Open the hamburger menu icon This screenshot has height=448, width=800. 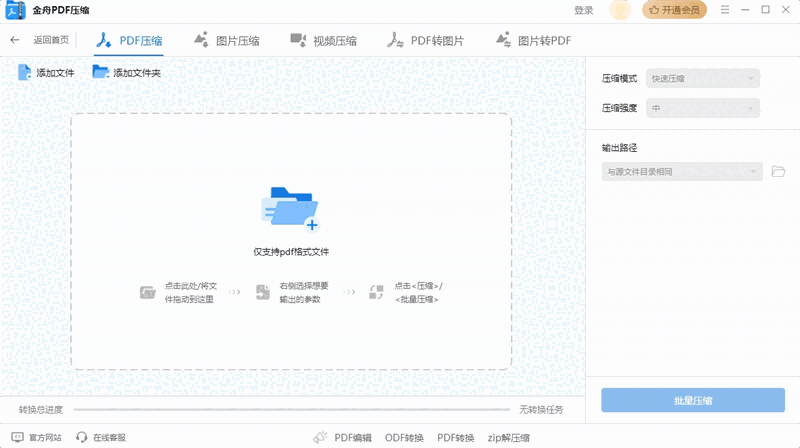[724, 10]
